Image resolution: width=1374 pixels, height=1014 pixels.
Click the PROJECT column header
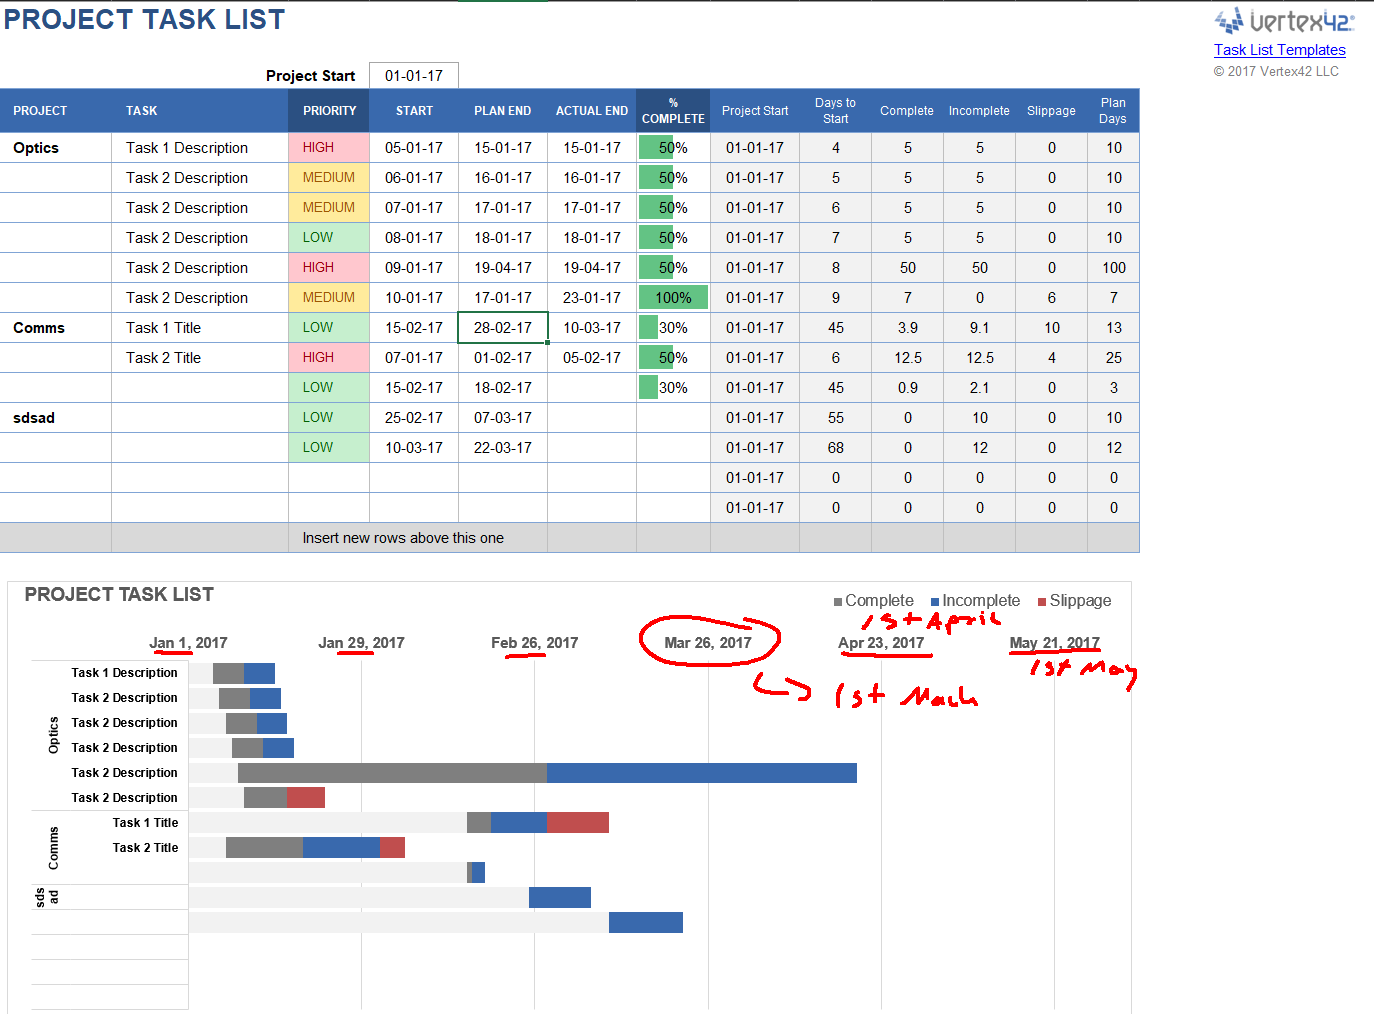click(40, 110)
